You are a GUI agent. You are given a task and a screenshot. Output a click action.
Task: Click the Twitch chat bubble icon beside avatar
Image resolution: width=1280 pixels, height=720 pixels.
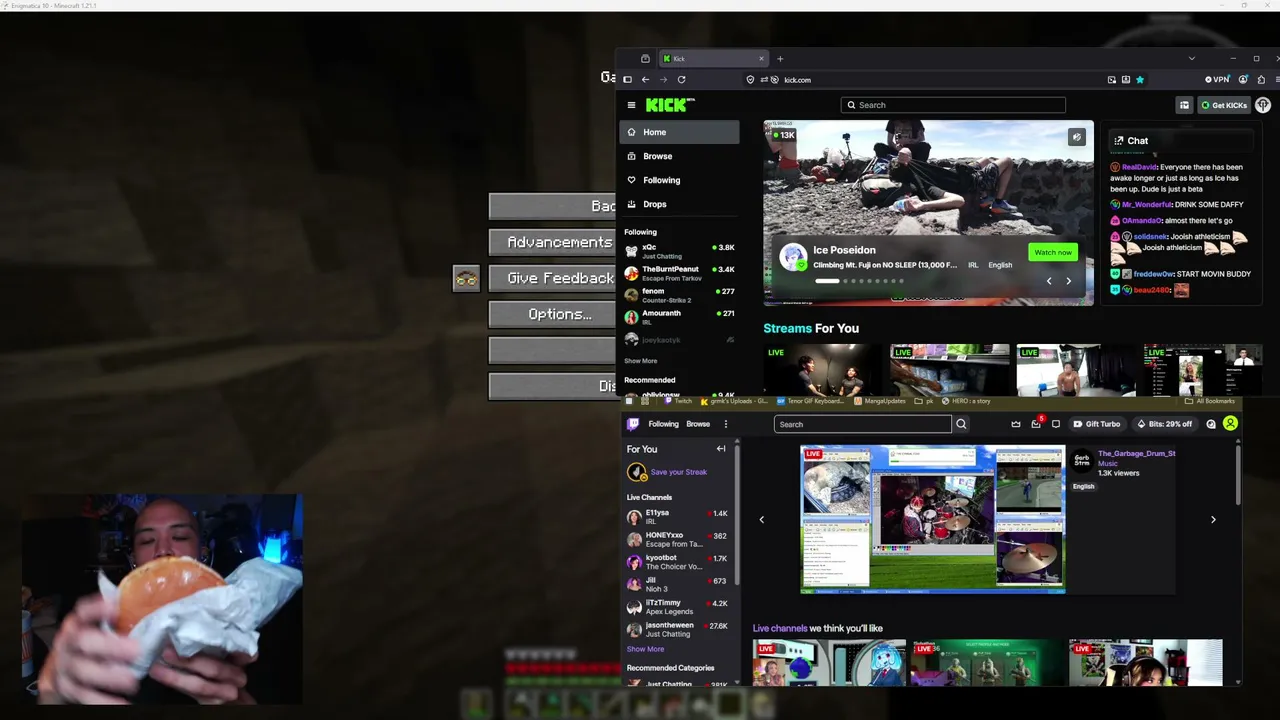tap(1211, 424)
